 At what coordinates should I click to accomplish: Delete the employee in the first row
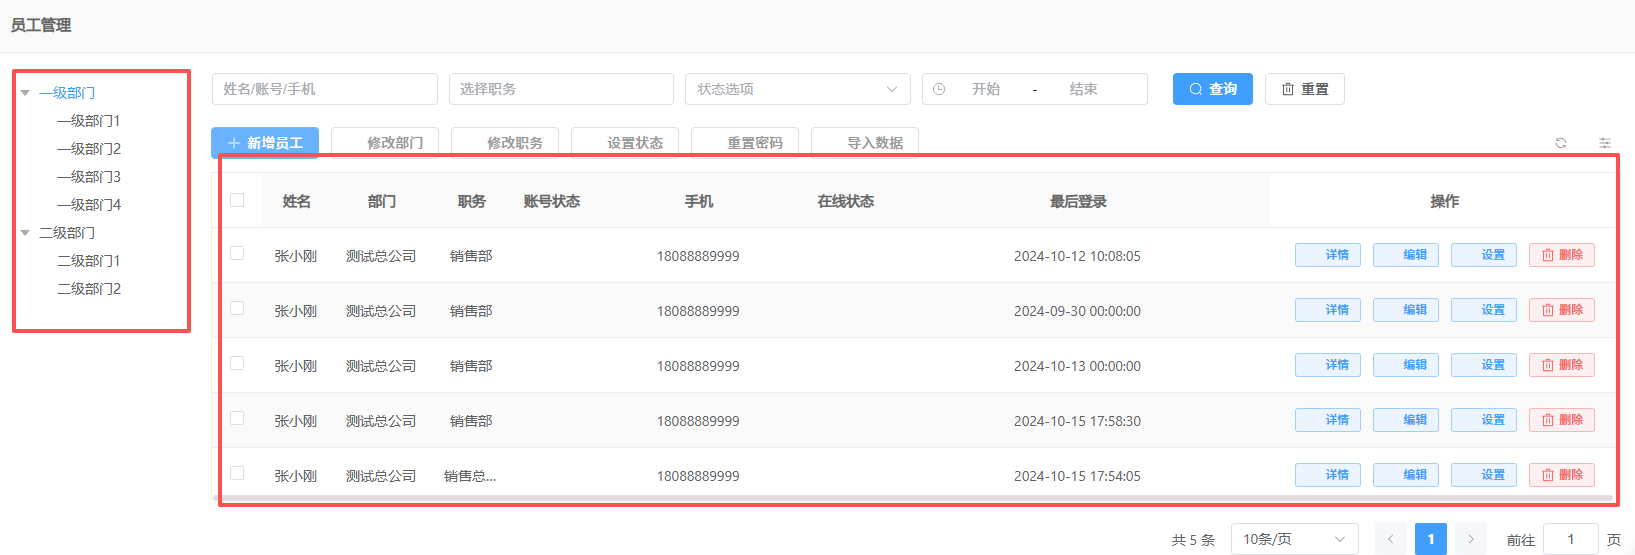pos(1561,255)
